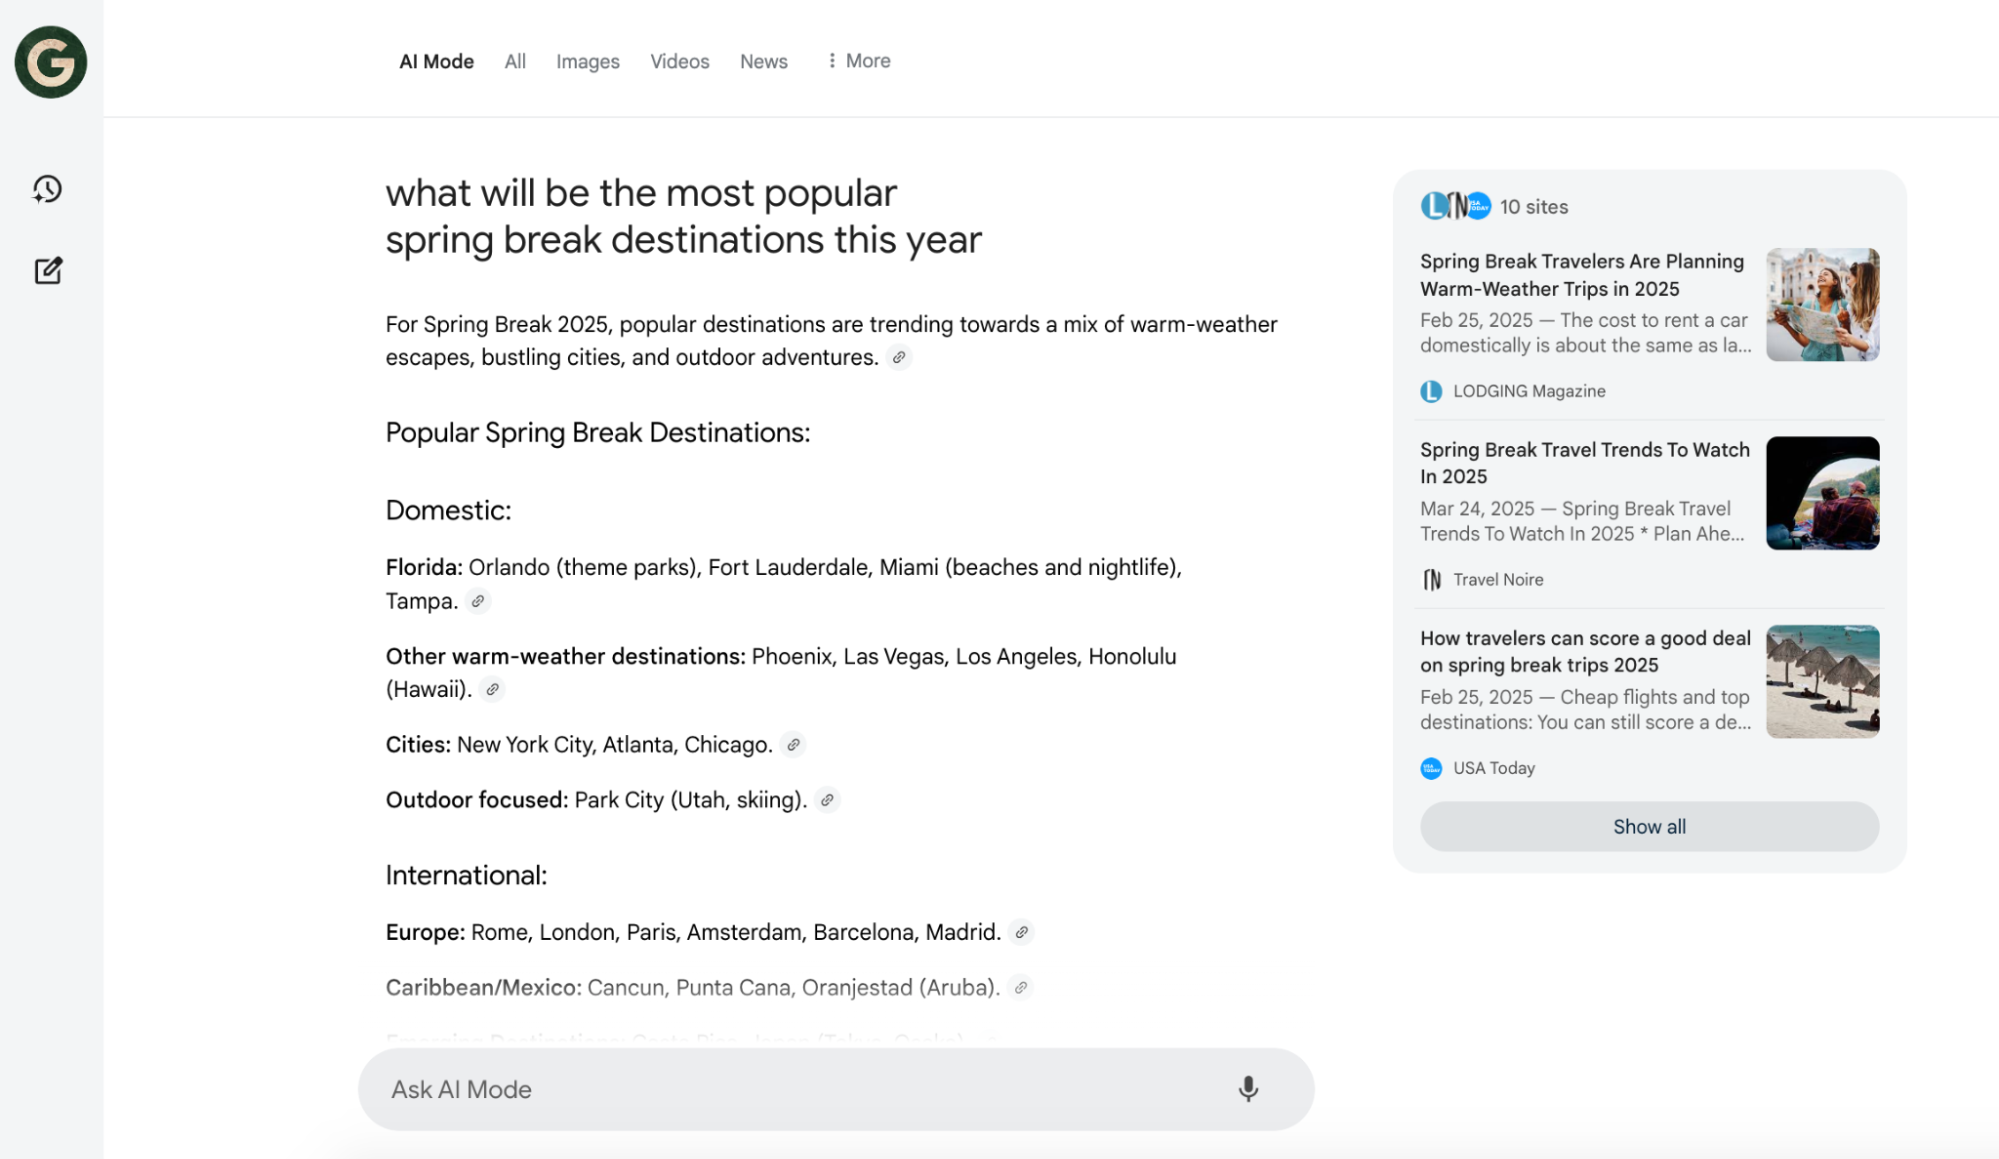Switch to the All tab
This screenshot has height=1159, width=1999.
[x=515, y=61]
